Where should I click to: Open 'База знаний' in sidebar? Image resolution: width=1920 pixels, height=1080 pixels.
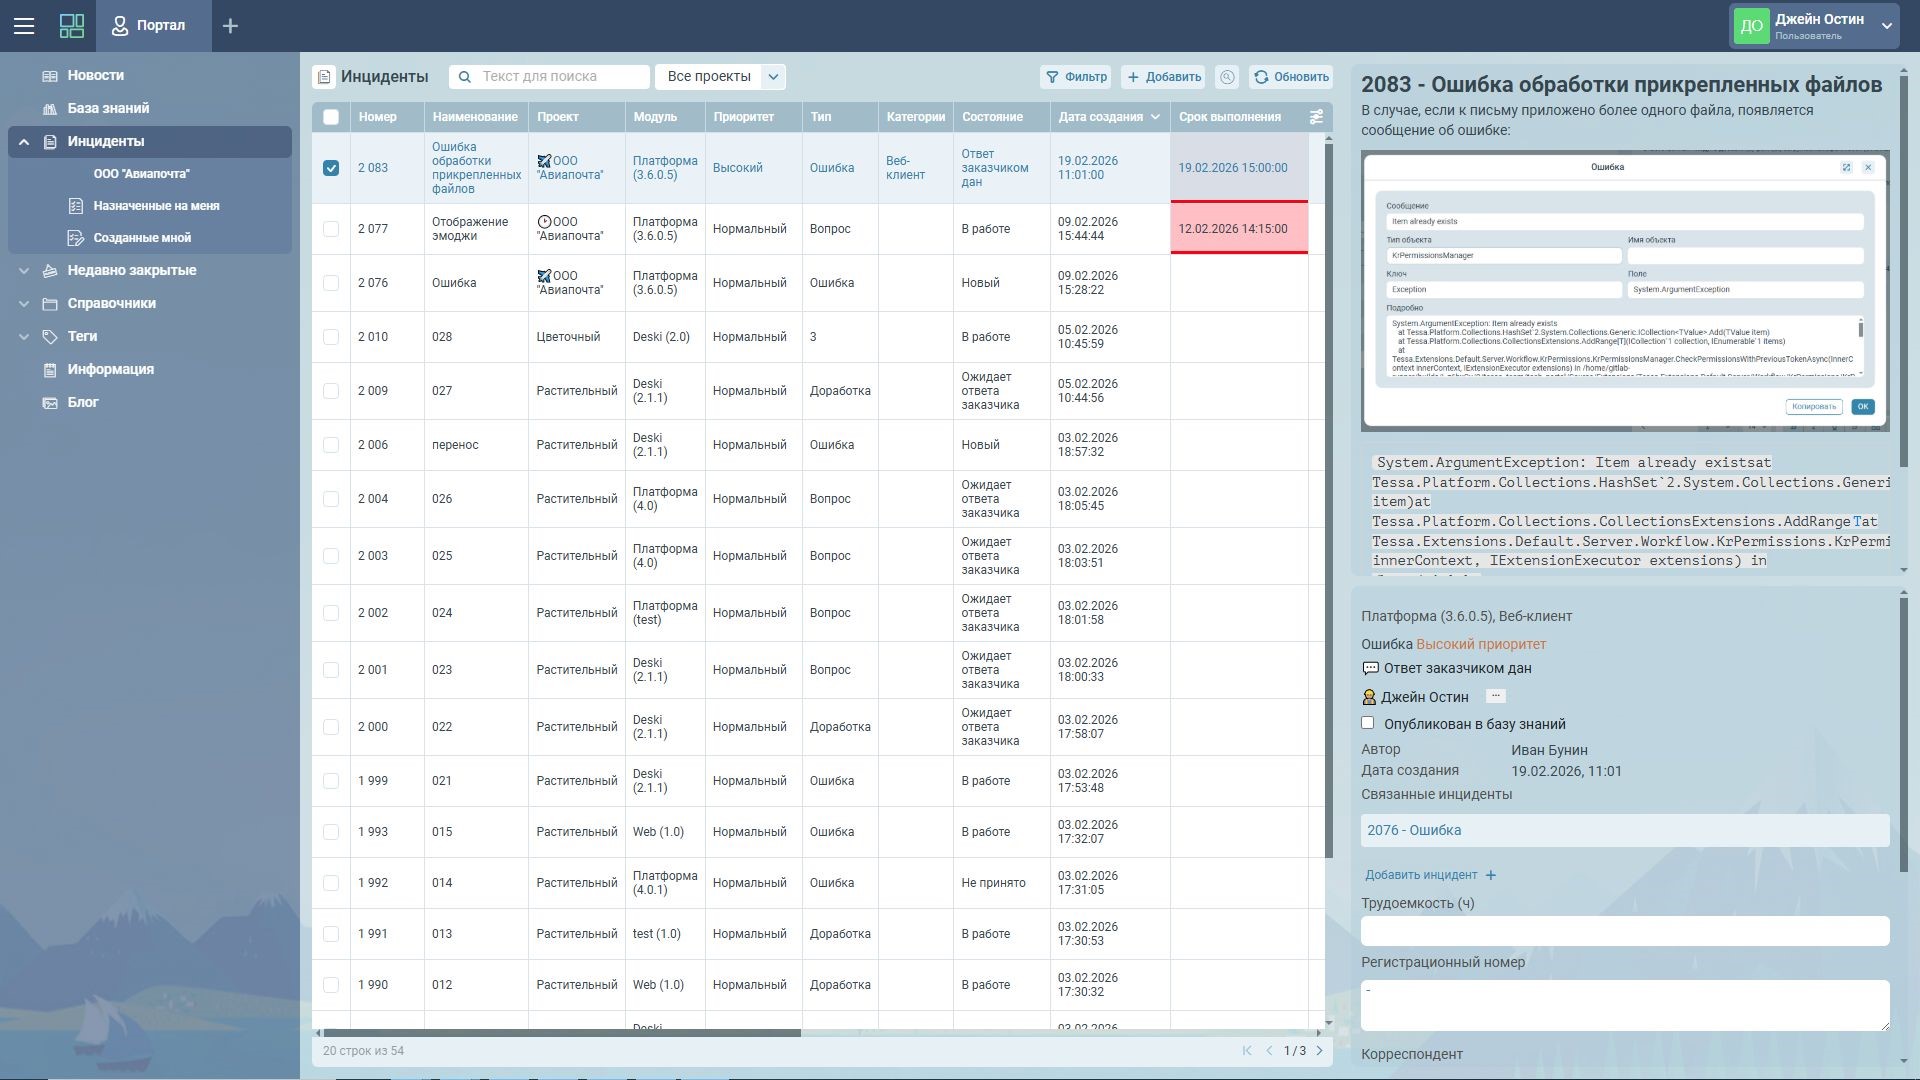click(108, 108)
